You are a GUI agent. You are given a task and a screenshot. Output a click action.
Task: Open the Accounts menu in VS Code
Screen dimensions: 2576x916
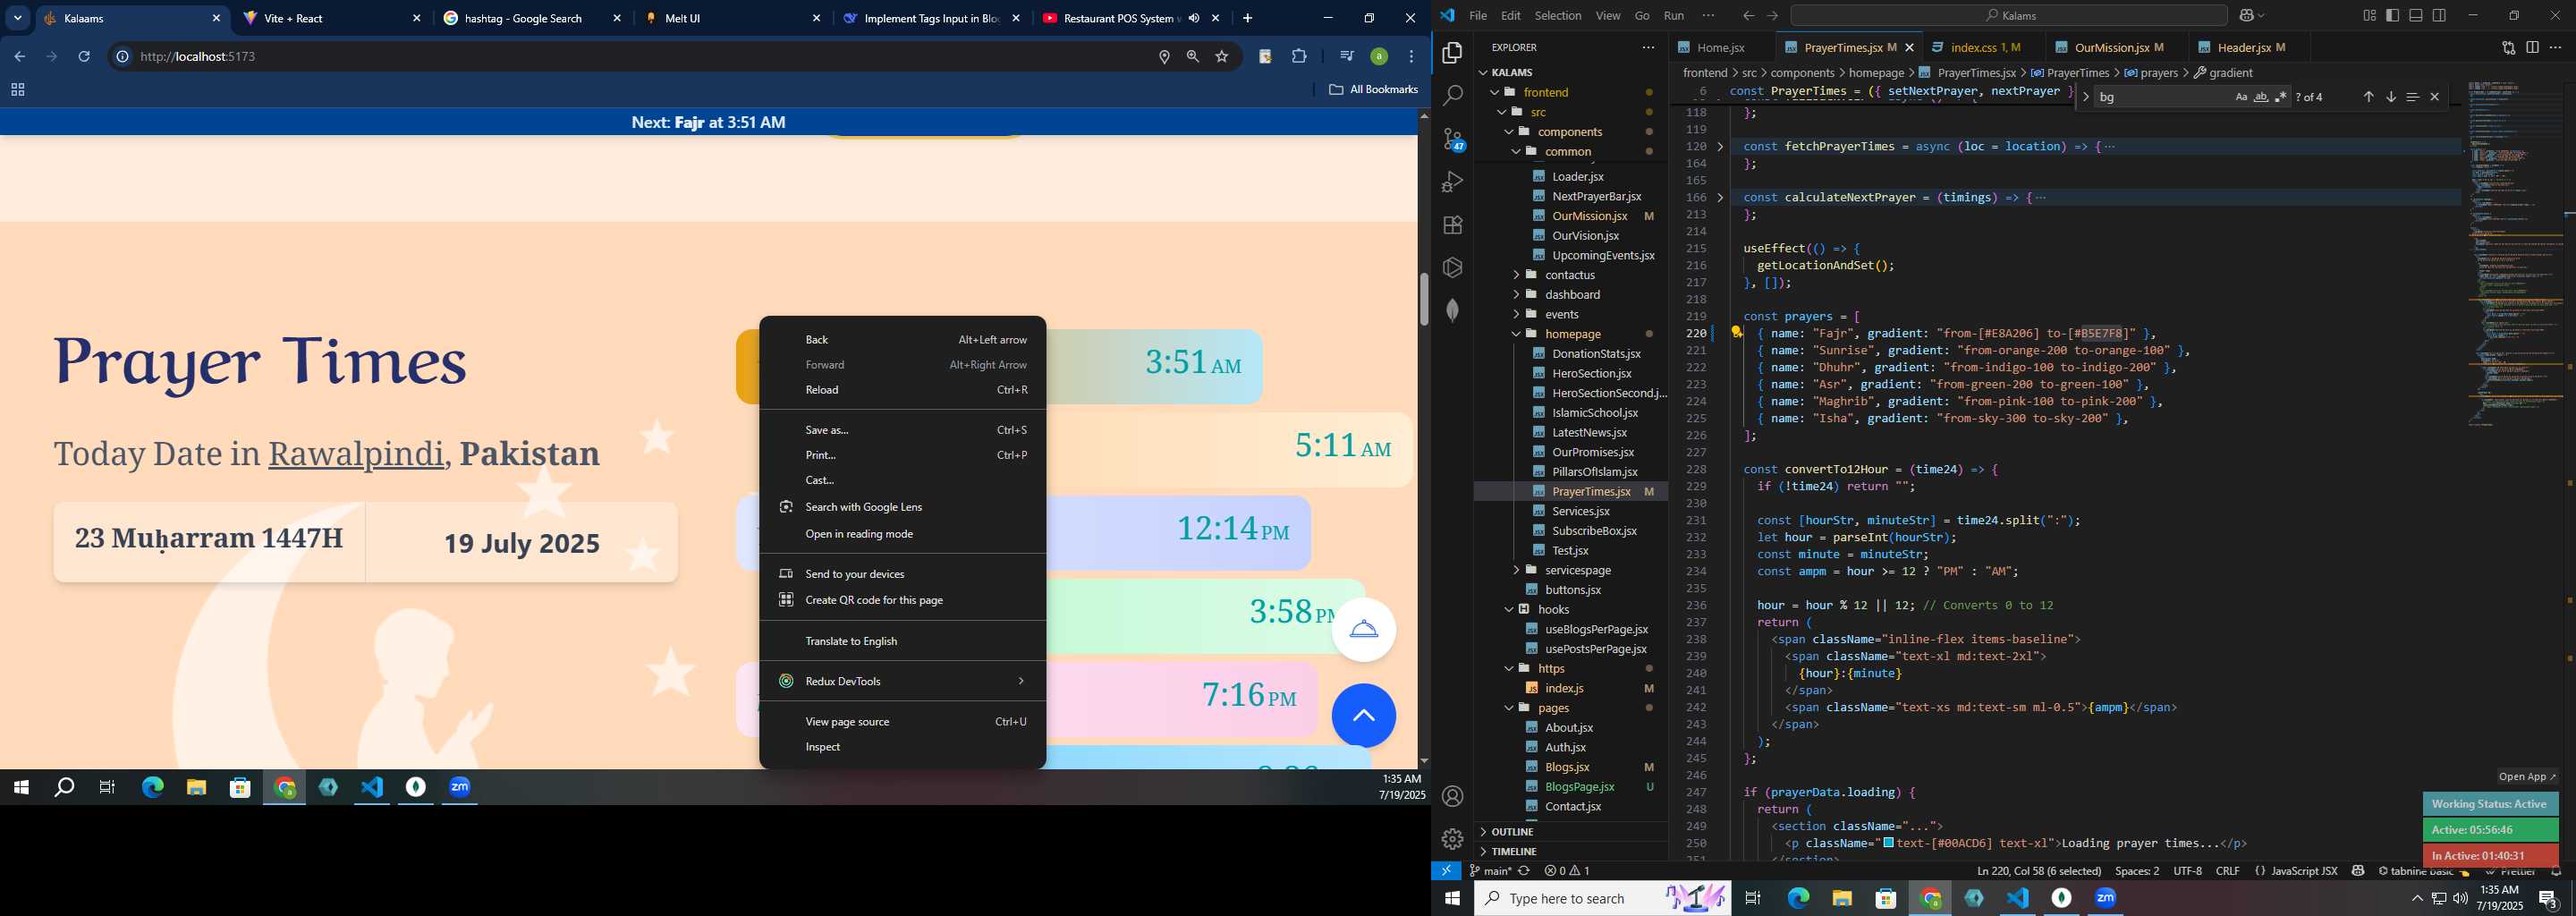click(x=1453, y=796)
